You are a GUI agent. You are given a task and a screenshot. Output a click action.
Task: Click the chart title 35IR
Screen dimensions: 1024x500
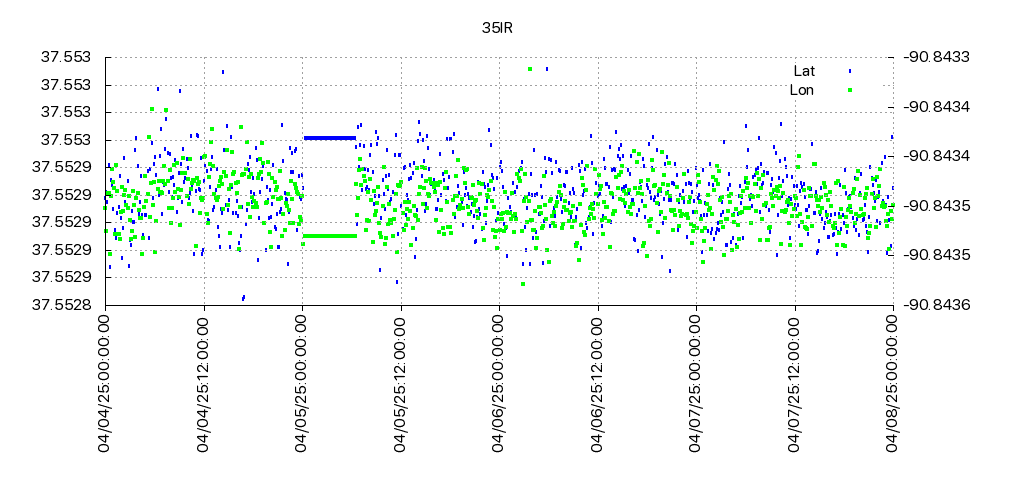497,28
